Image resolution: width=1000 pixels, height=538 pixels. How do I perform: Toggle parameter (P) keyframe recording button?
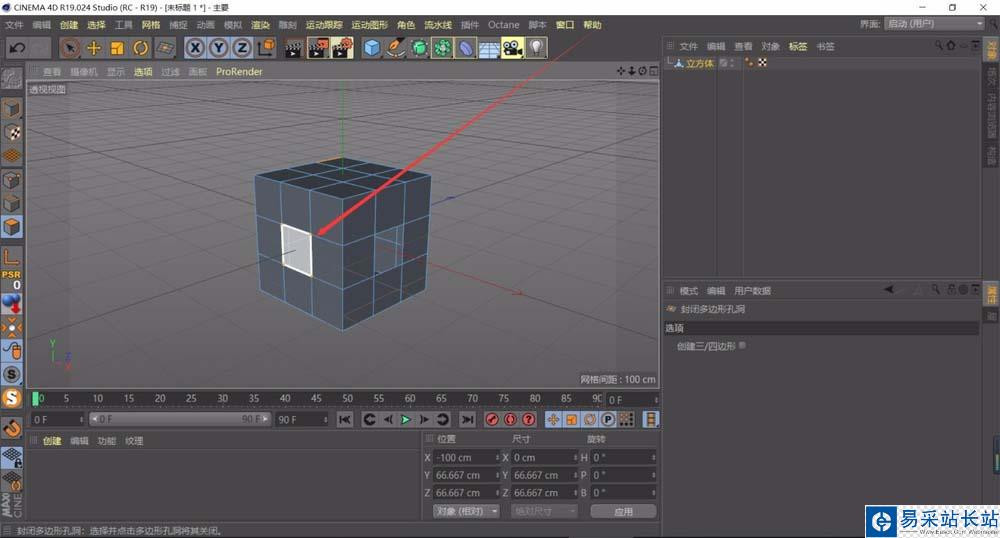(x=608, y=419)
